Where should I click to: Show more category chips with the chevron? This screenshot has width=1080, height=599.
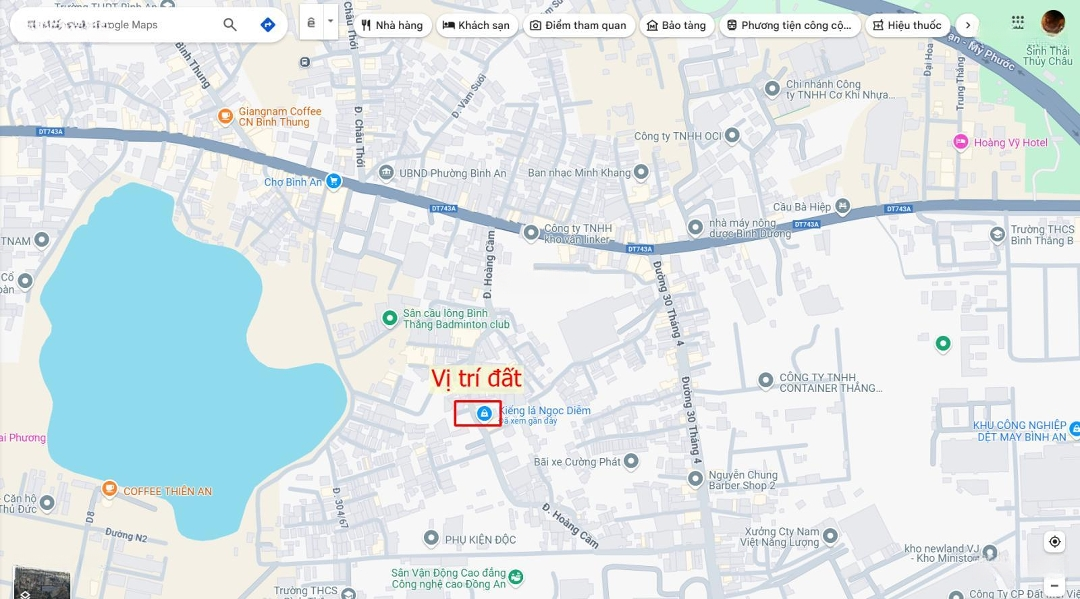tap(968, 25)
